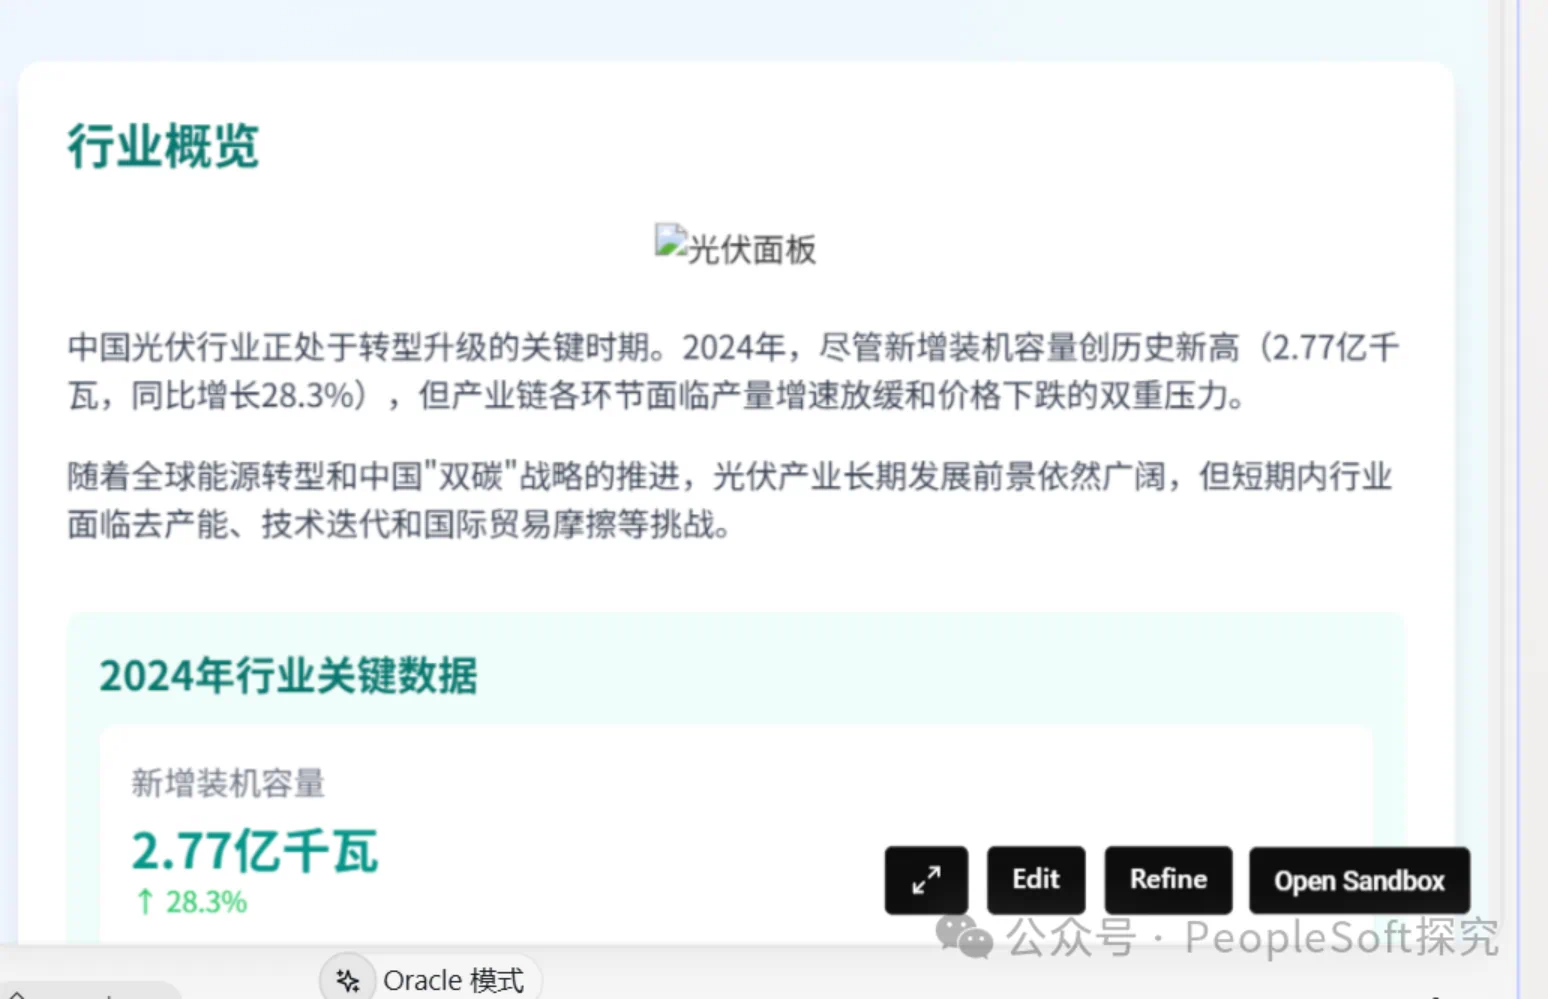The width and height of the screenshot is (1548, 999).
Task: Click the 行业概览 heading
Action: click(164, 147)
